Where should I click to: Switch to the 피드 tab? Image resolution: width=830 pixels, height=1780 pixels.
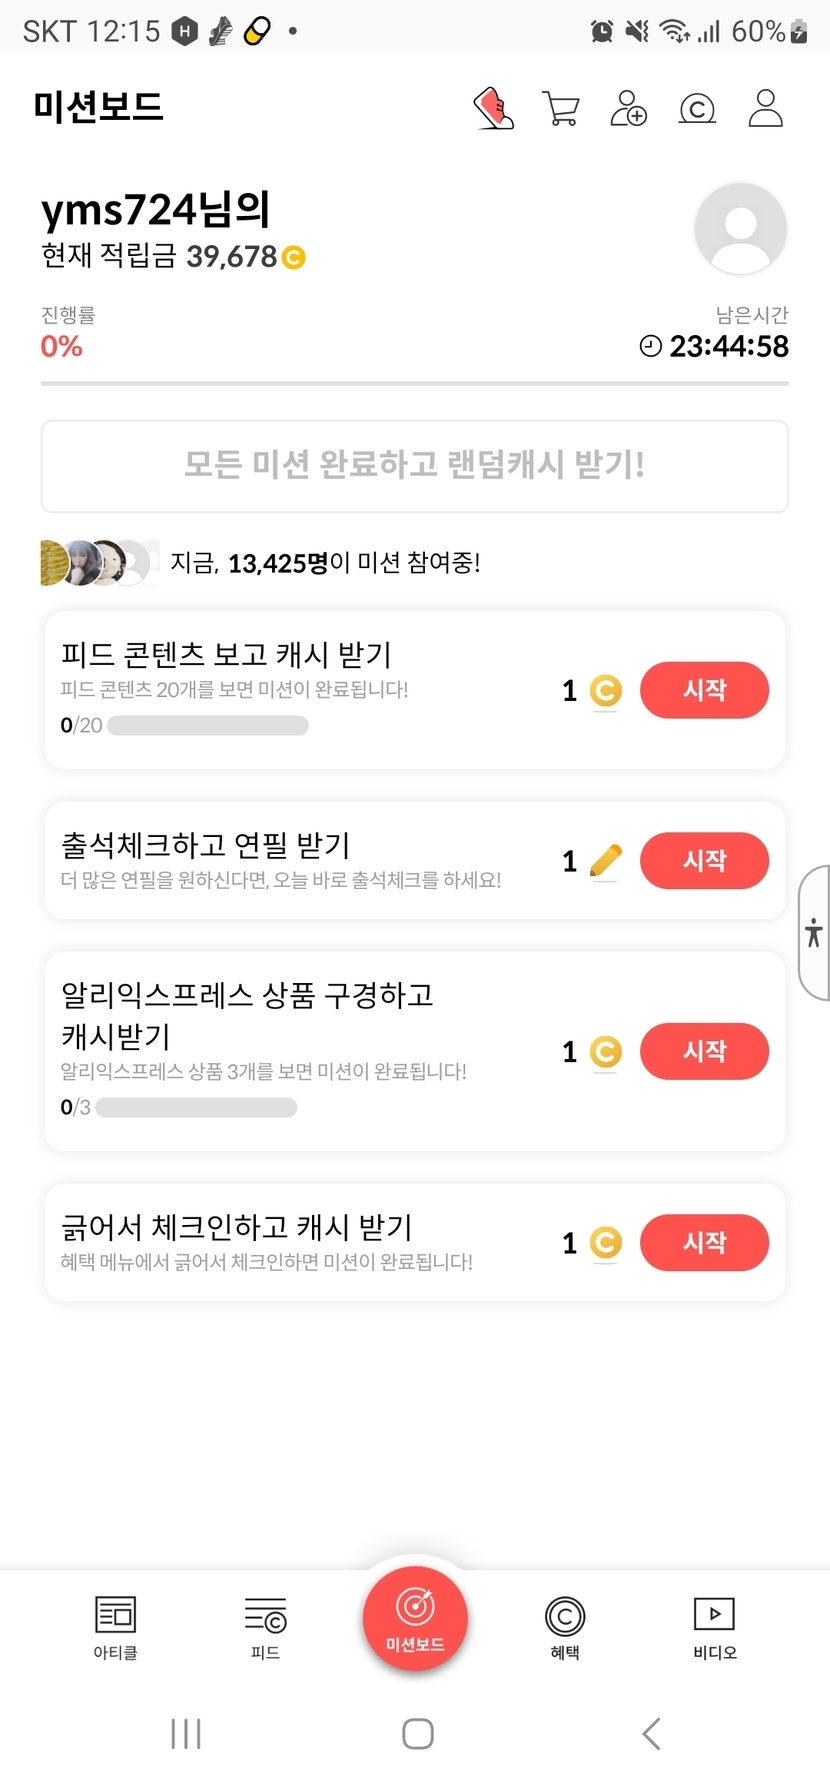[x=265, y=1626]
